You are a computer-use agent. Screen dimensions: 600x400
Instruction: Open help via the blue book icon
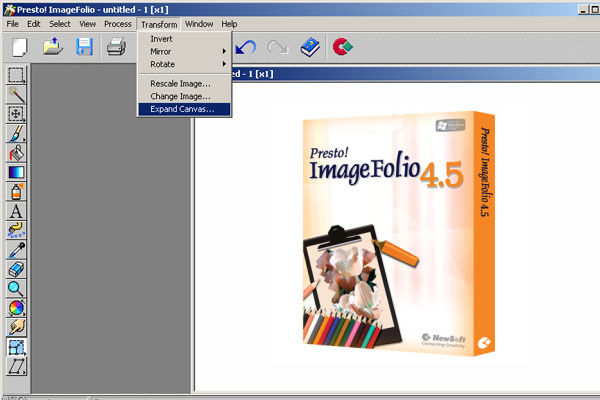coord(310,47)
